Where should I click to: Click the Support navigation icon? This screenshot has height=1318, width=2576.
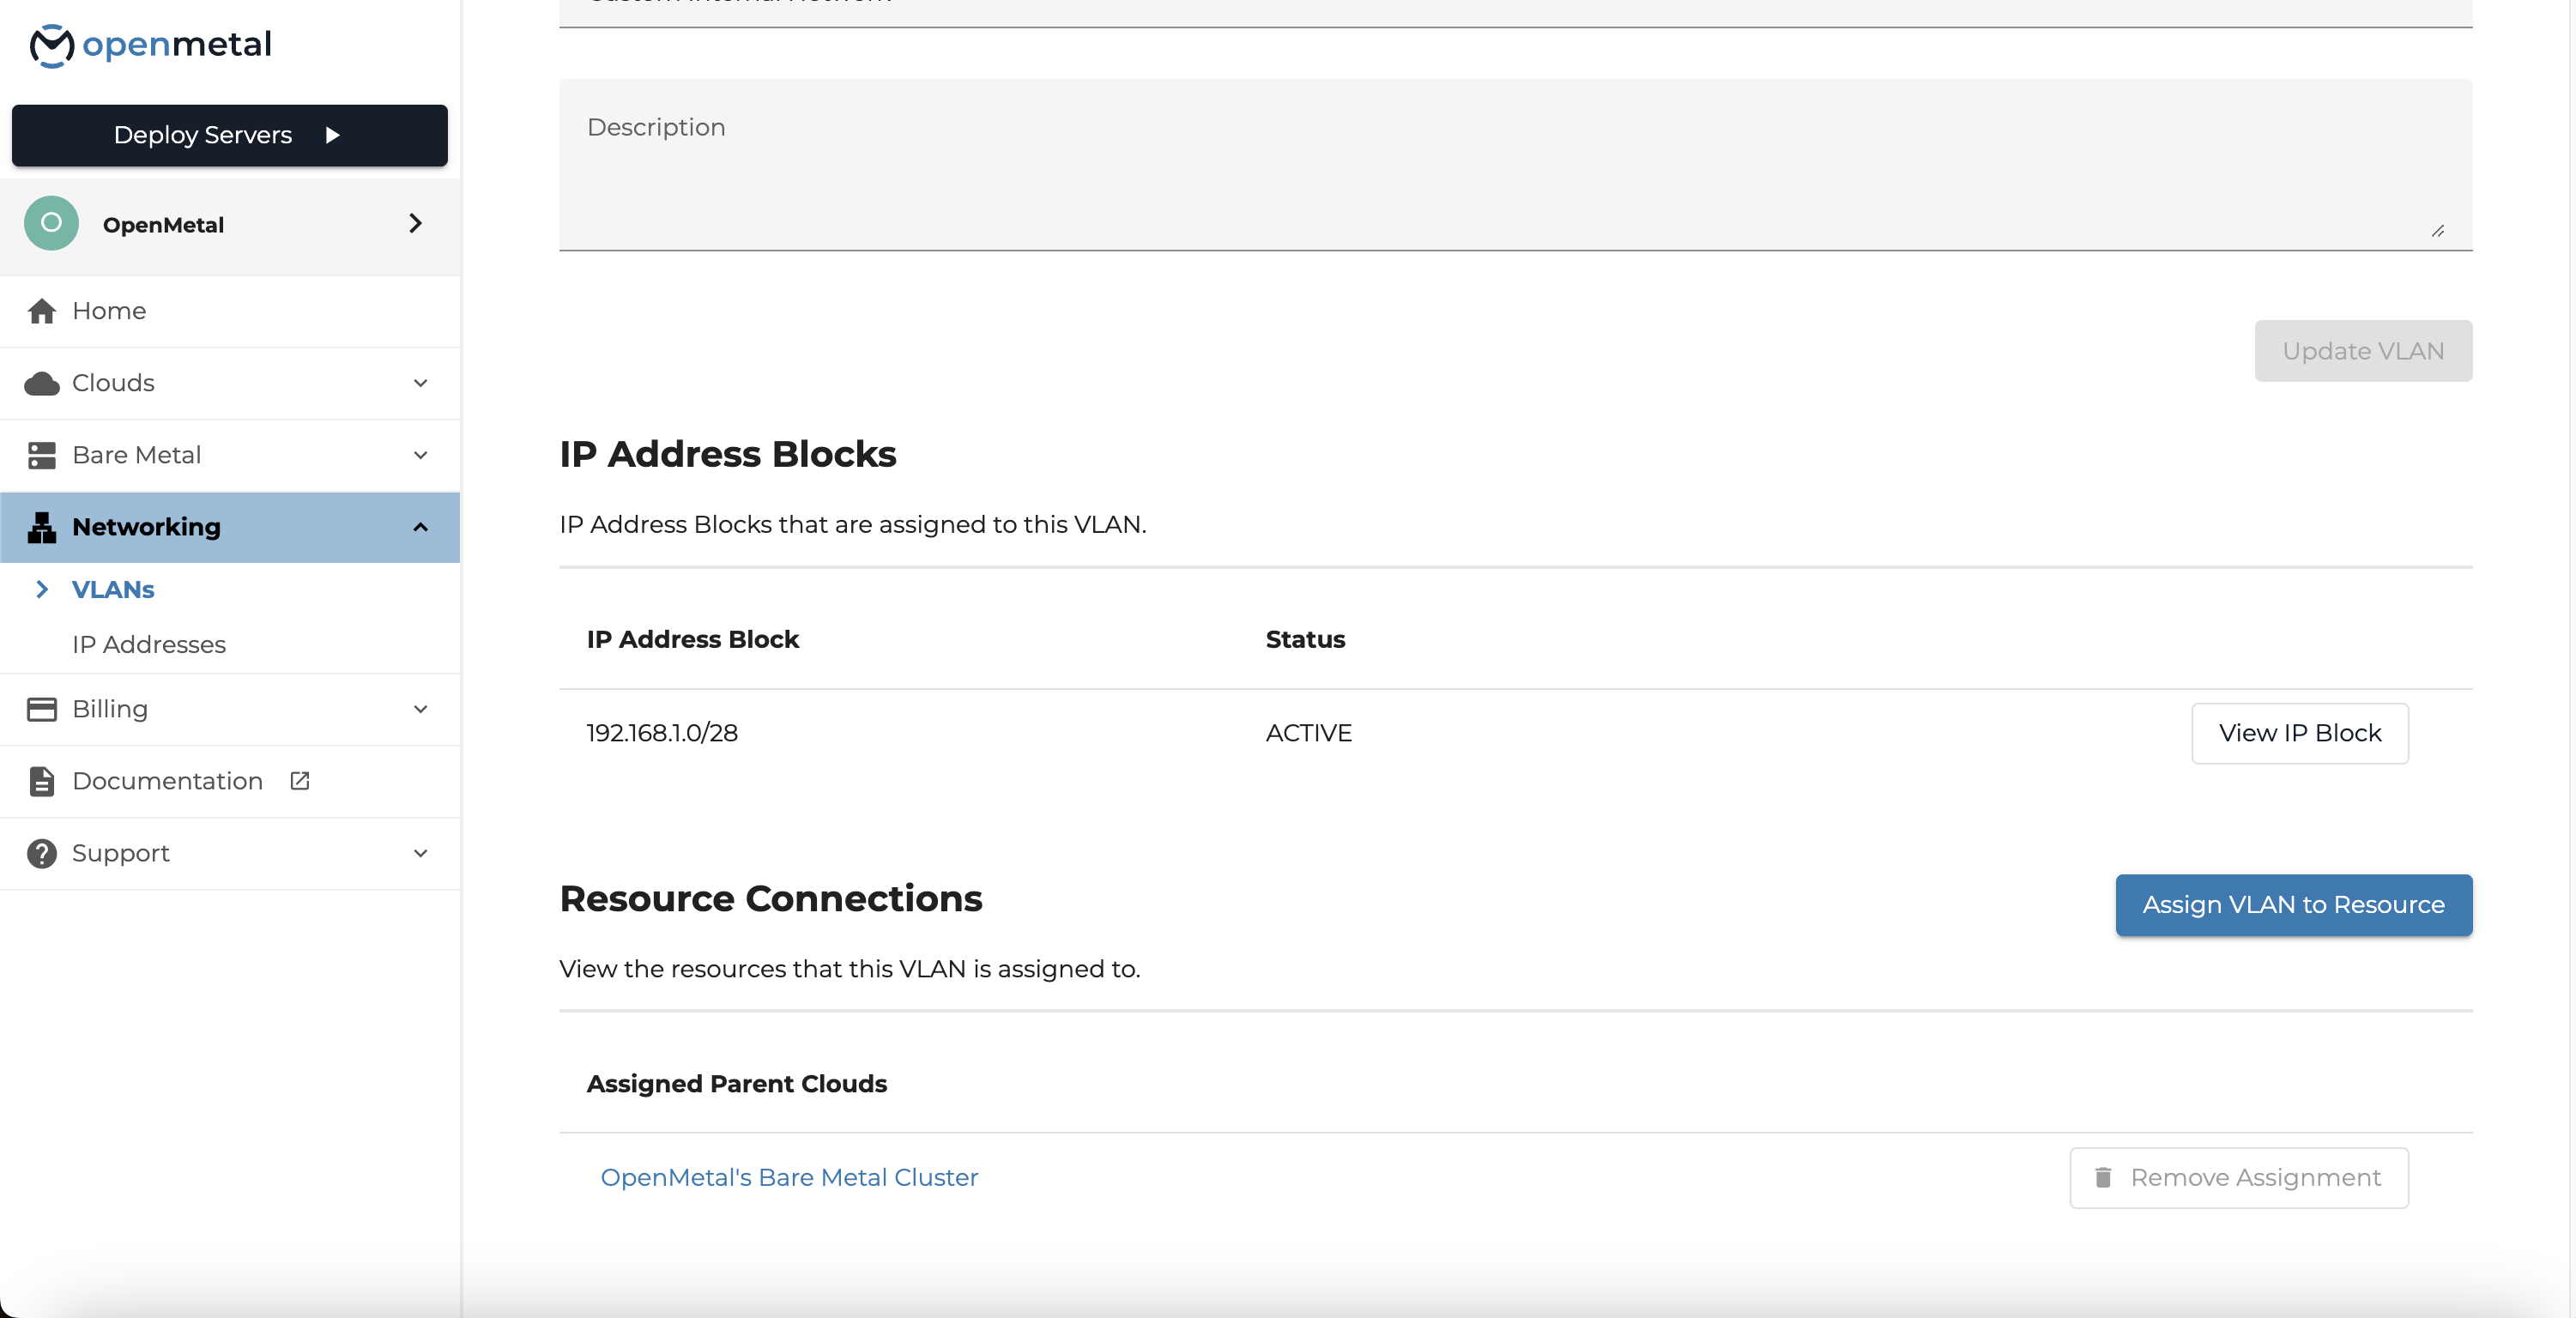coord(42,852)
